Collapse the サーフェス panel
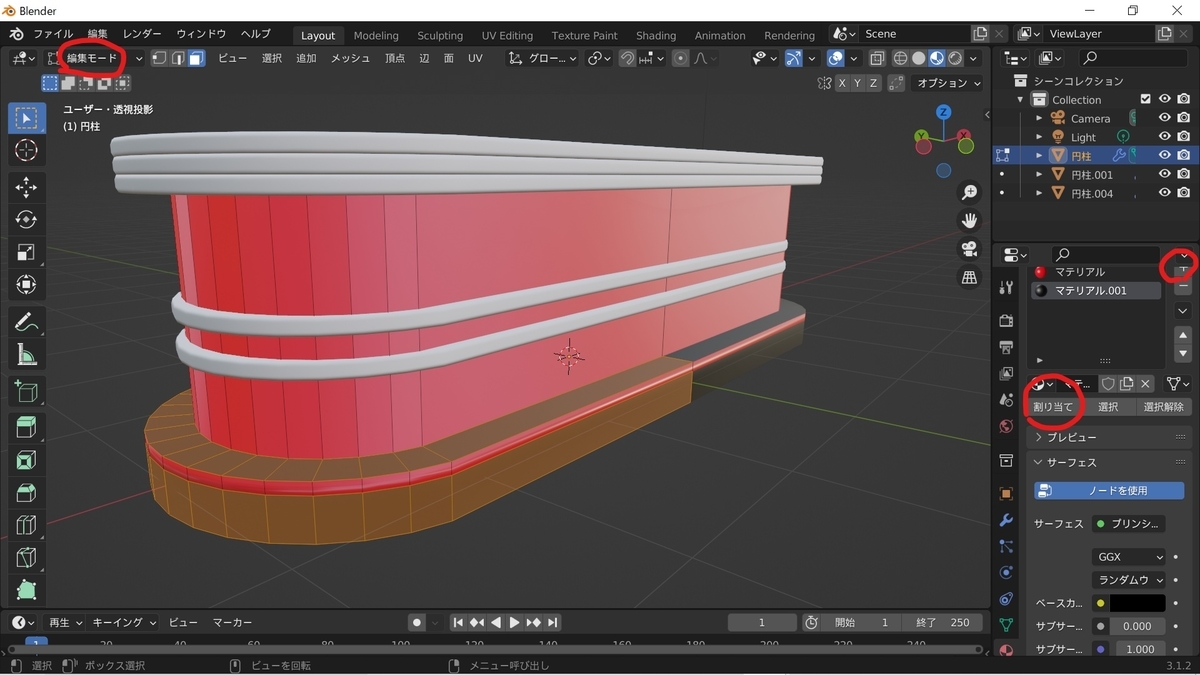1200x675 pixels. (1072, 462)
